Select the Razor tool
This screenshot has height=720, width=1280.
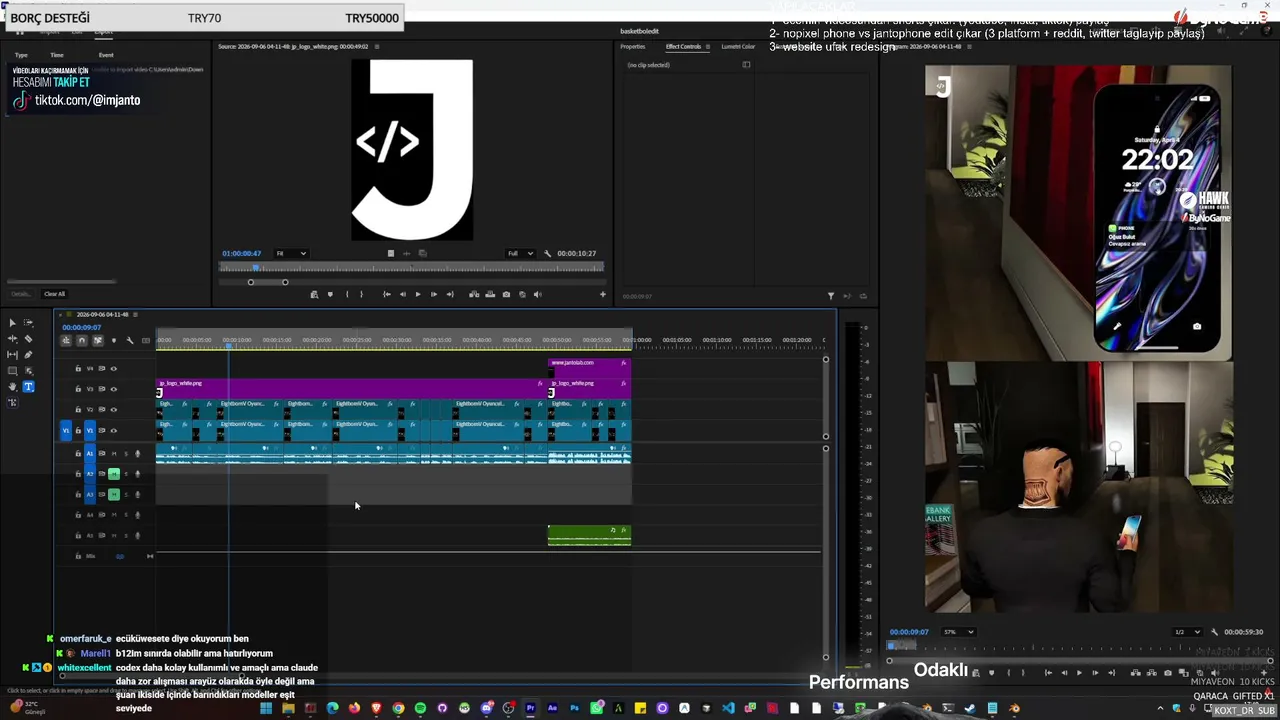click(28, 339)
